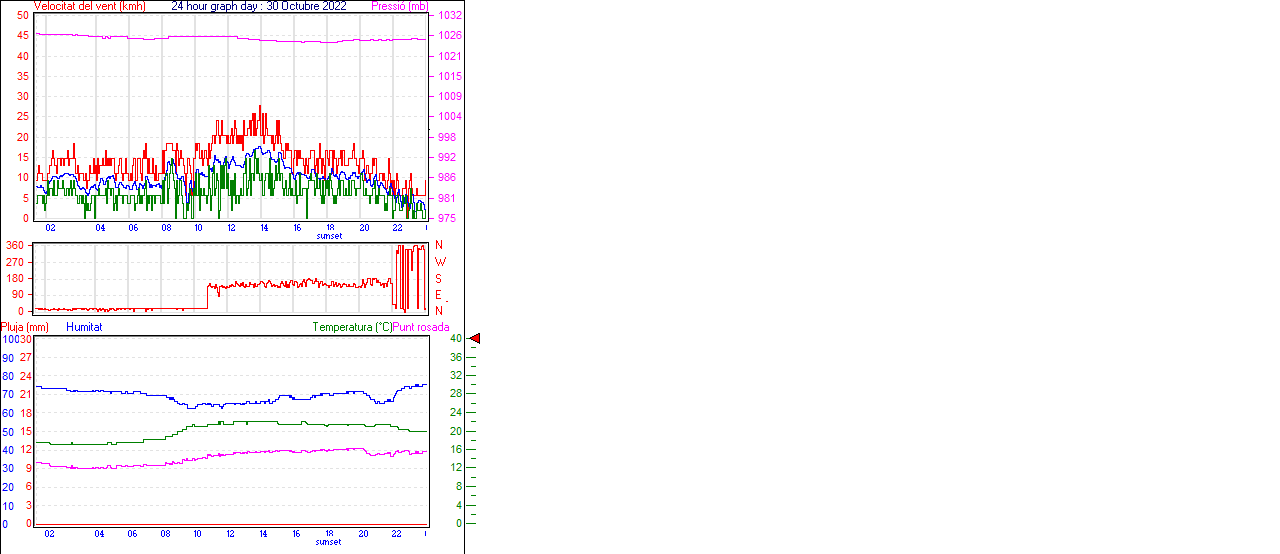This screenshot has width=1280, height=554.
Task: Click the 'Pressió (mb)' axis title
Action: pyautogui.click(x=398, y=6)
